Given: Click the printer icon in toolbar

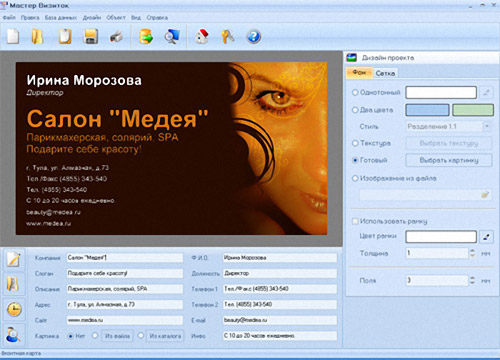Looking at the screenshot, I should tap(116, 37).
